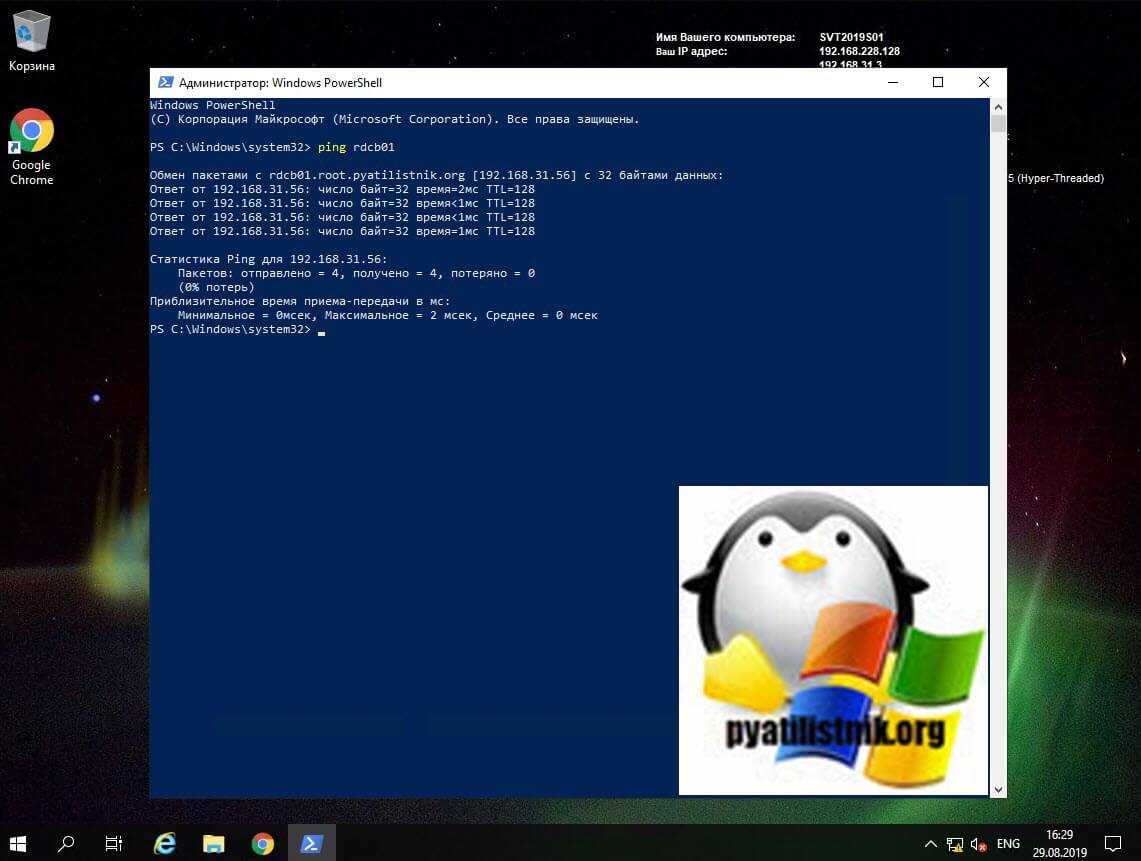Open taskbar search magnifier
This screenshot has height=861, width=1141.
point(66,844)
